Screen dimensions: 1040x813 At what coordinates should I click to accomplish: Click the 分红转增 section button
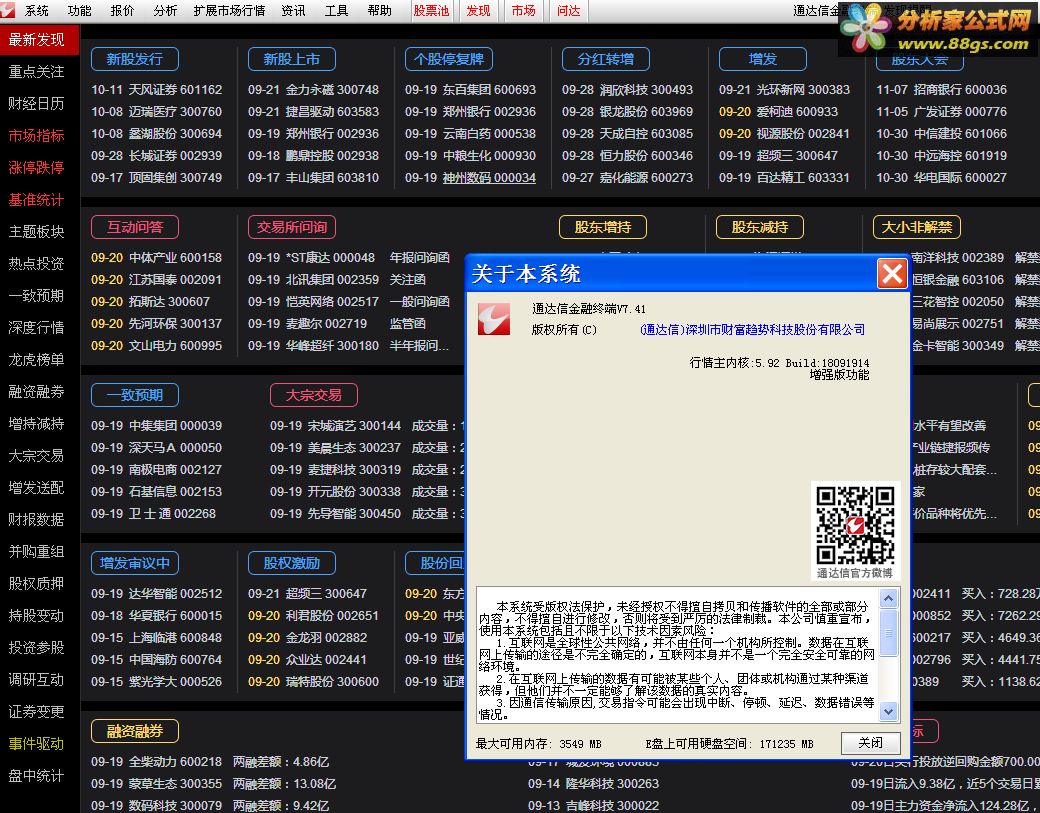tap(606, 59)
